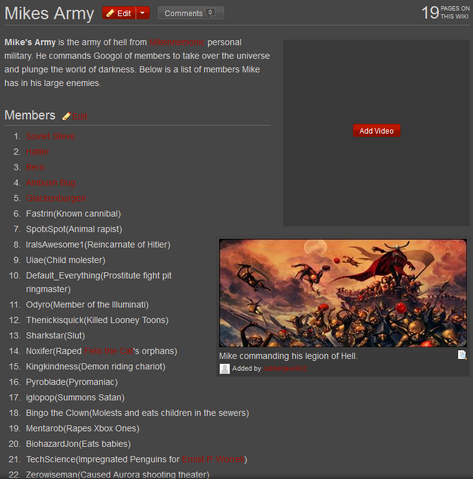Click the legion of Hell image thumbnail
The height and width of the screenshot is (479, 473).
coord(343,293)
